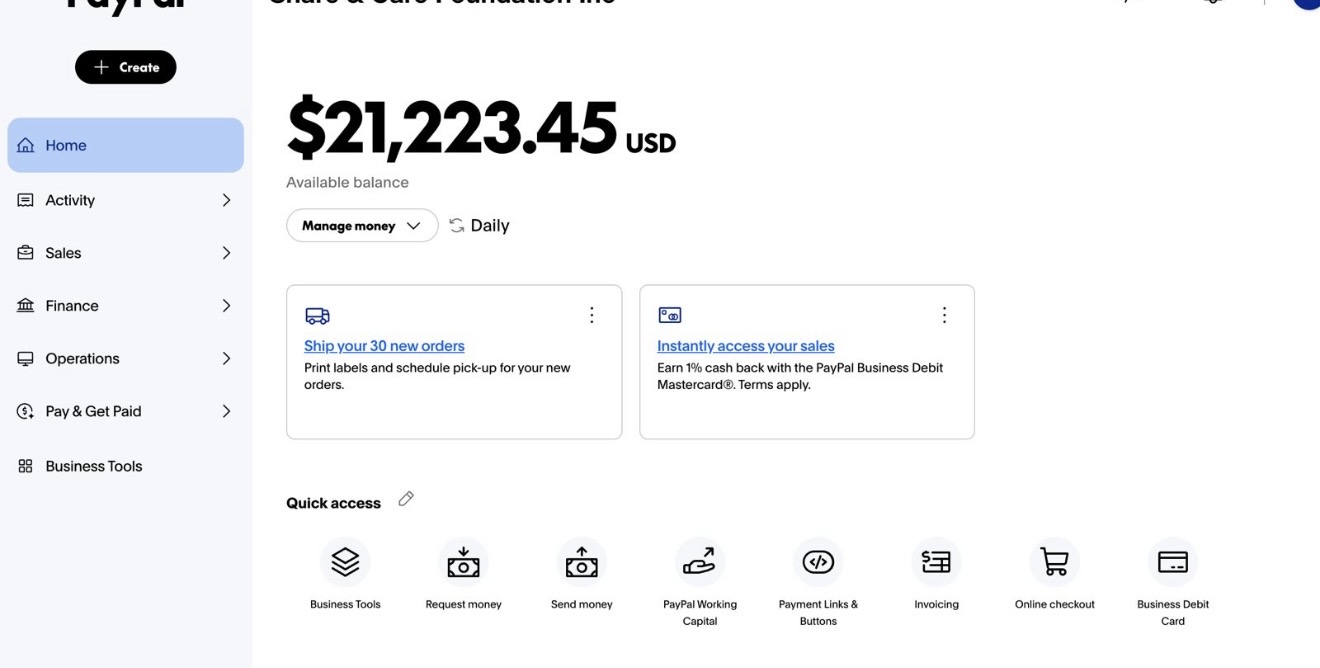1320x668 pixels.
Task: Click the Home house icon
Action: 26,146
